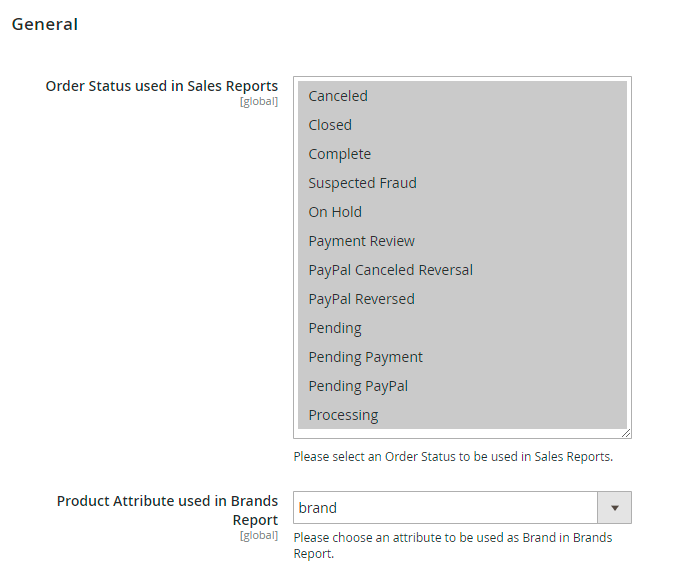
Task: Click the Product Attribute used in Brands Report label
Action: [167, 510]
